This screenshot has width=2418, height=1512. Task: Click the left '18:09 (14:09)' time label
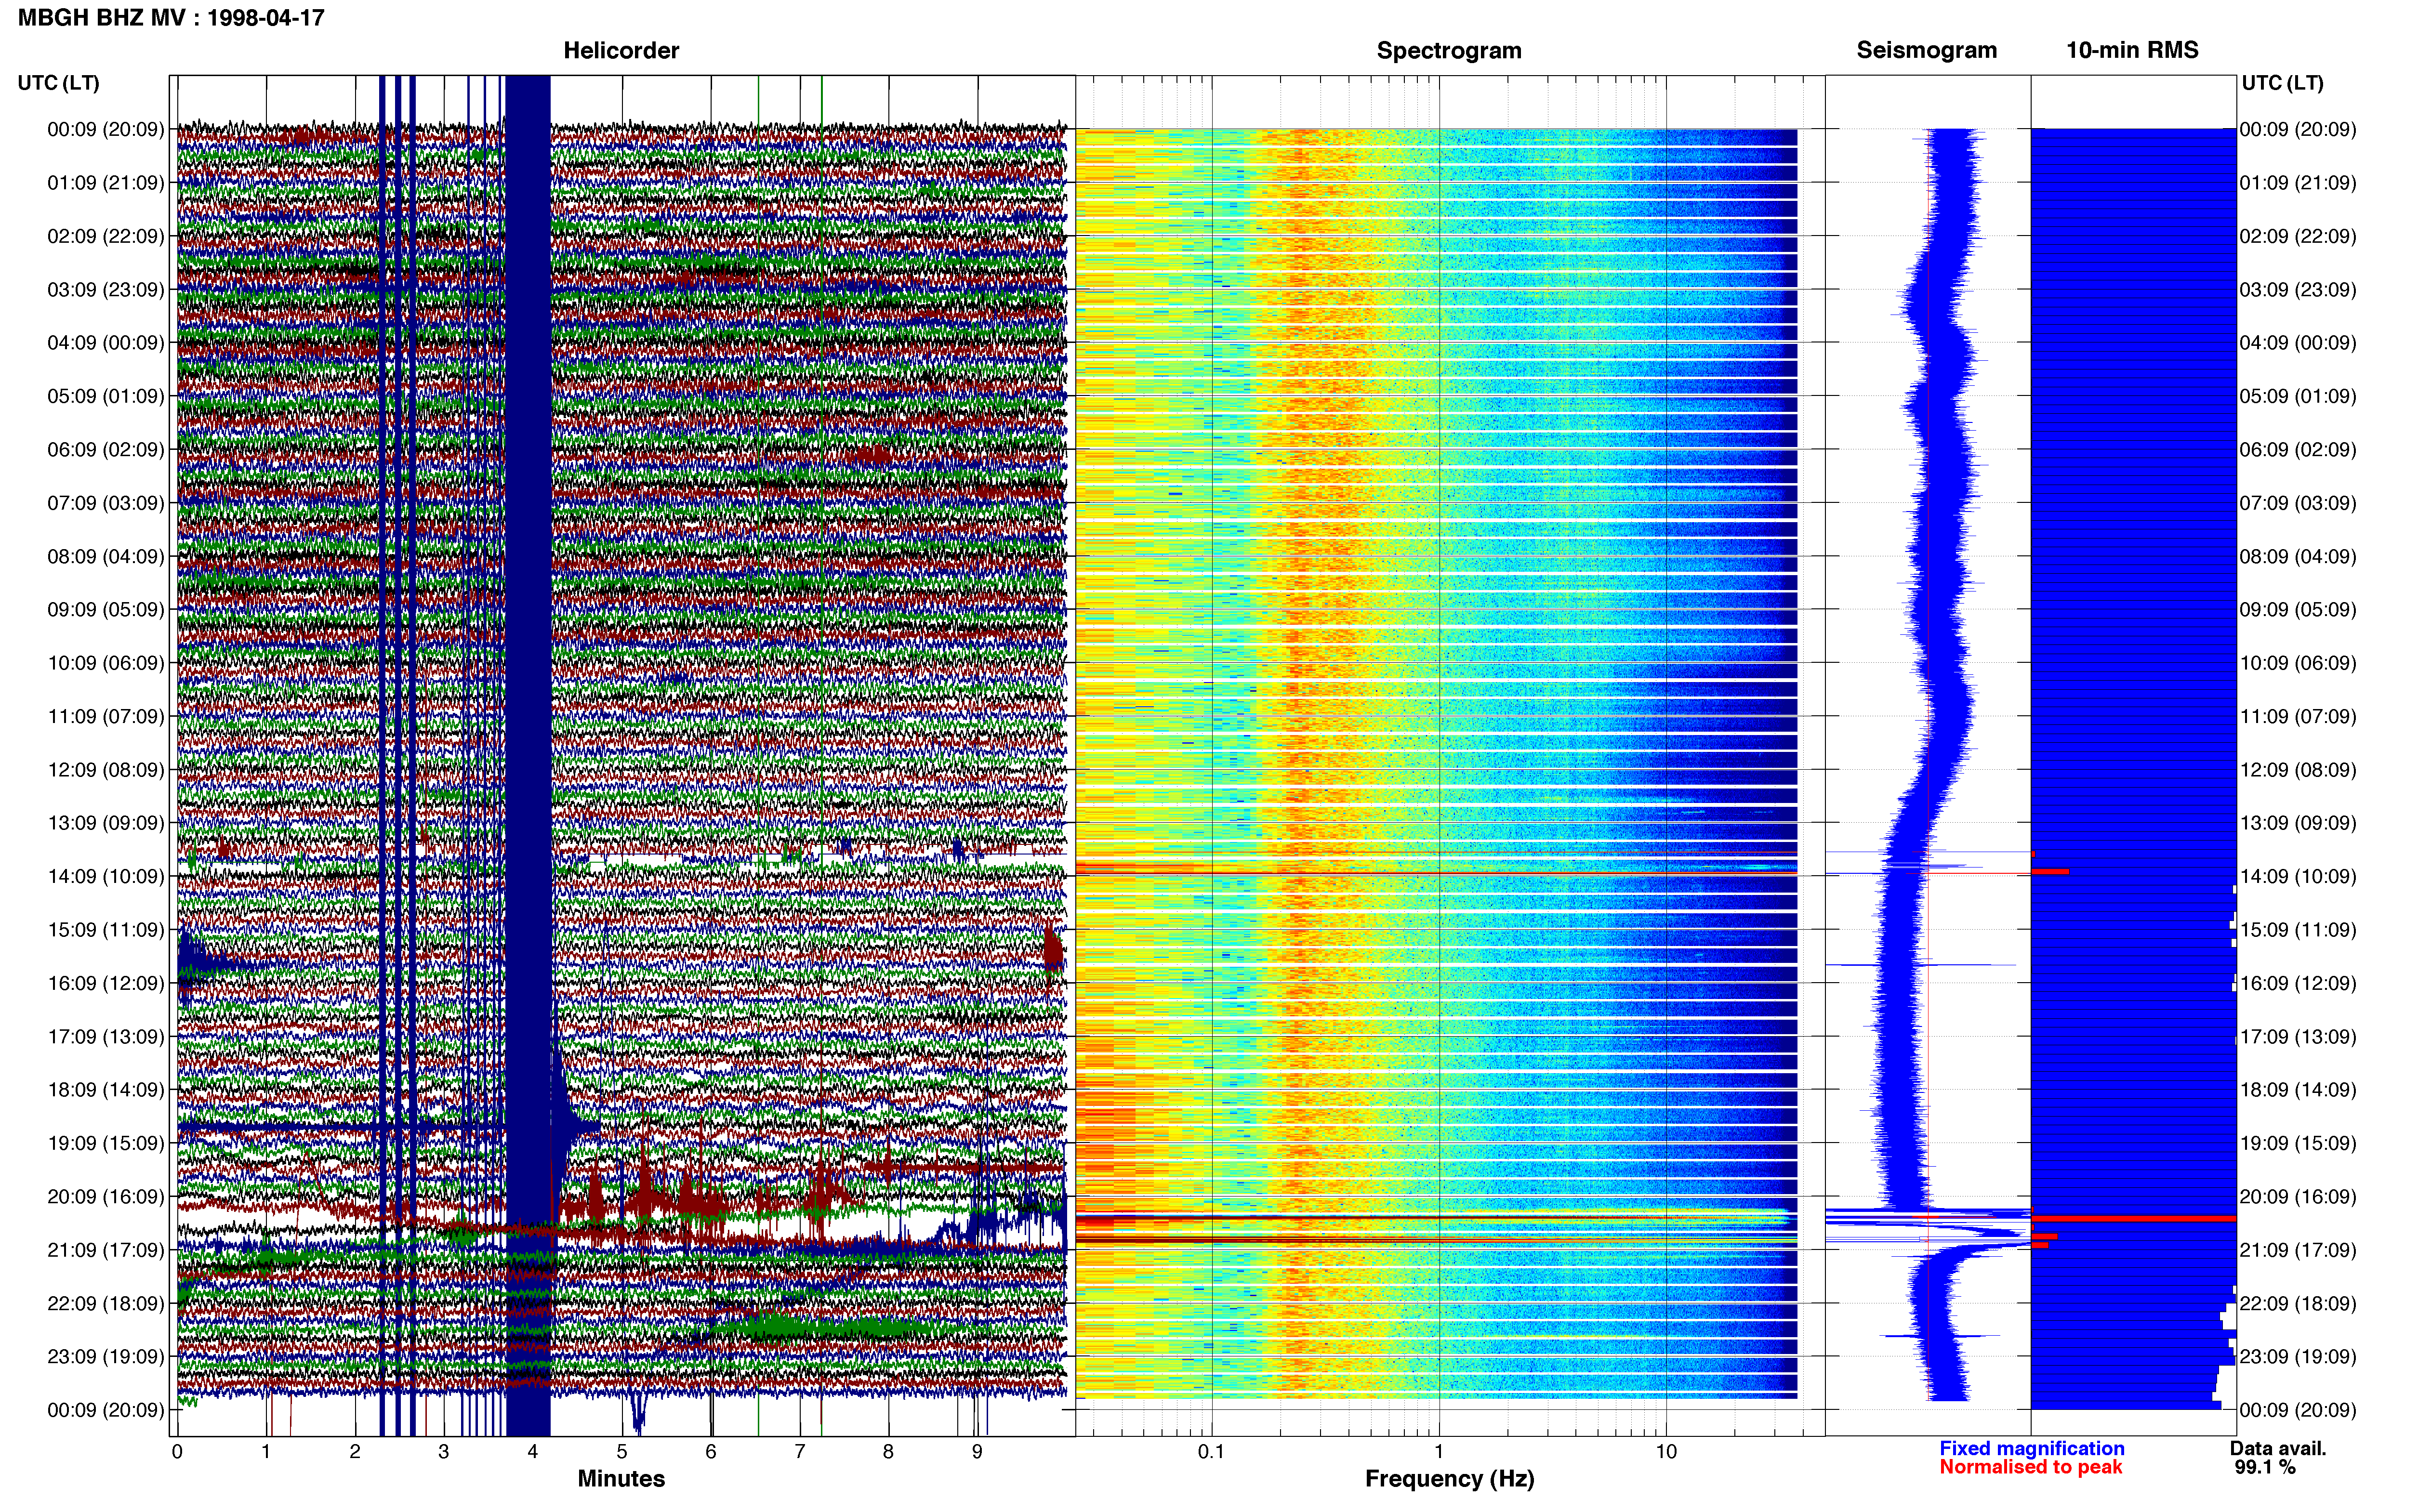click(106, 1090)
